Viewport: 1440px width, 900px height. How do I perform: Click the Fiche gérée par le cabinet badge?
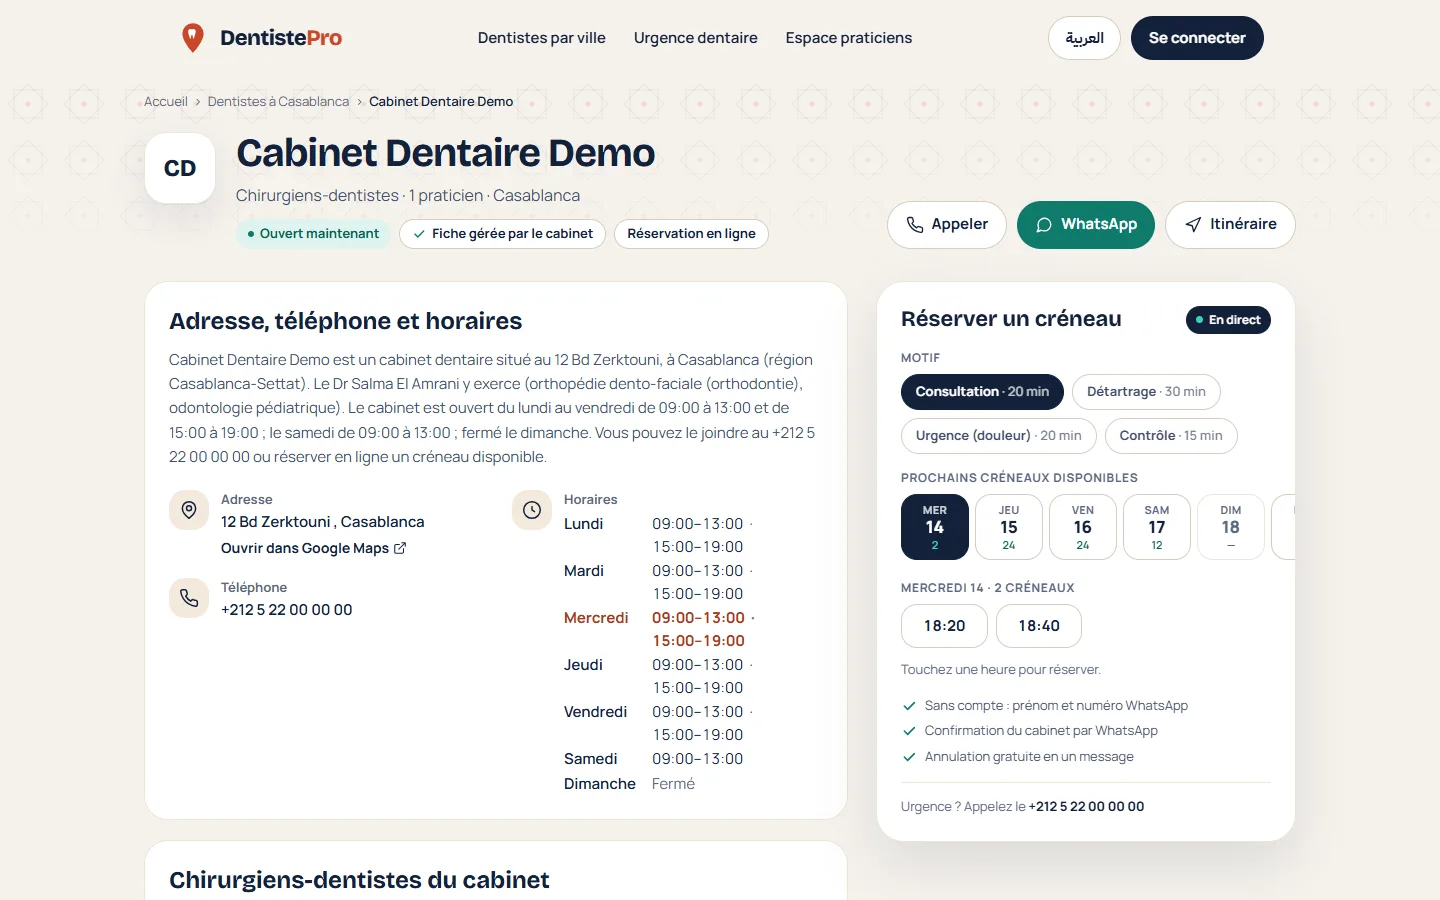502,234
